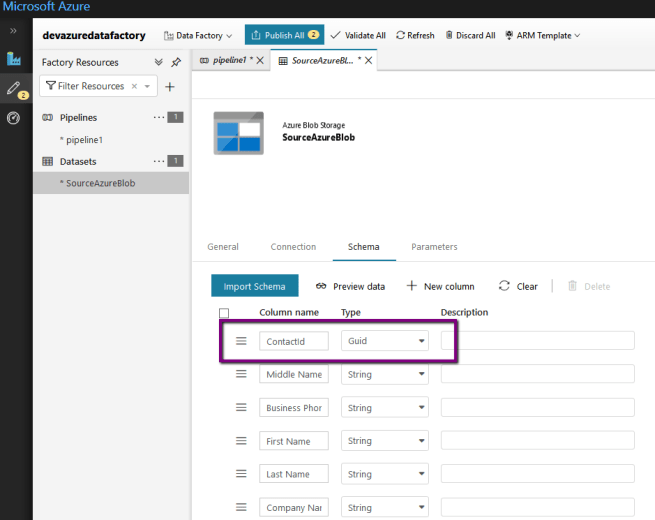Switch to the Parameters tab
Screen dimensions: 655x520
[434, 247]
